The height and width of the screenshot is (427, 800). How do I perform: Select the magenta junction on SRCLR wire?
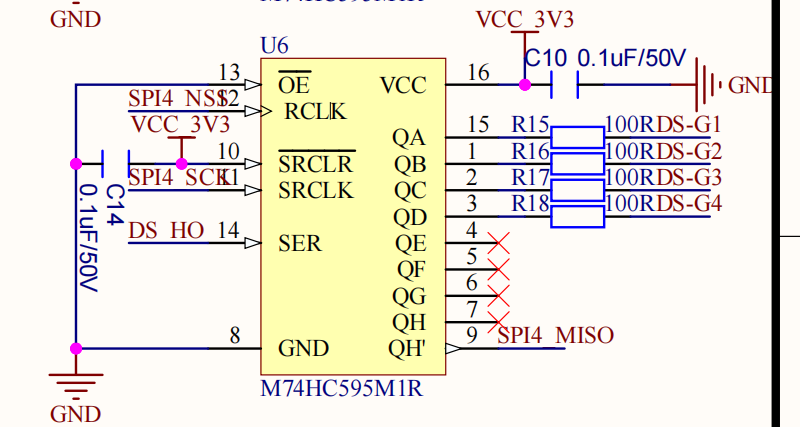181,164
